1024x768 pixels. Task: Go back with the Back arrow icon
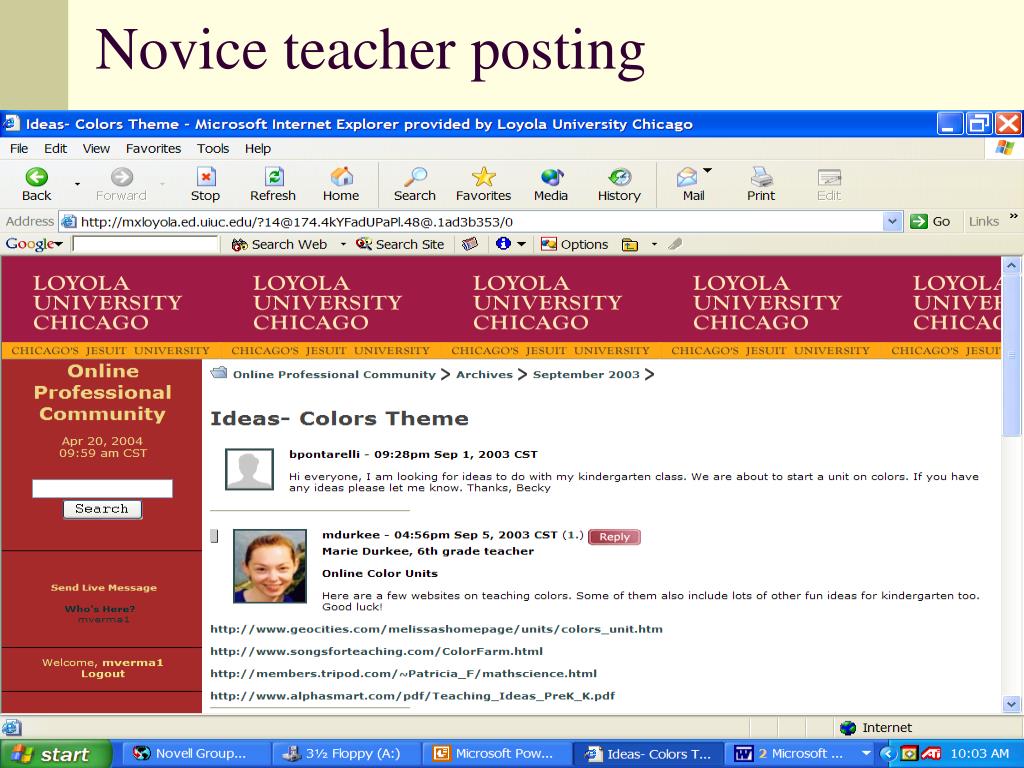[x=37, y=177]
